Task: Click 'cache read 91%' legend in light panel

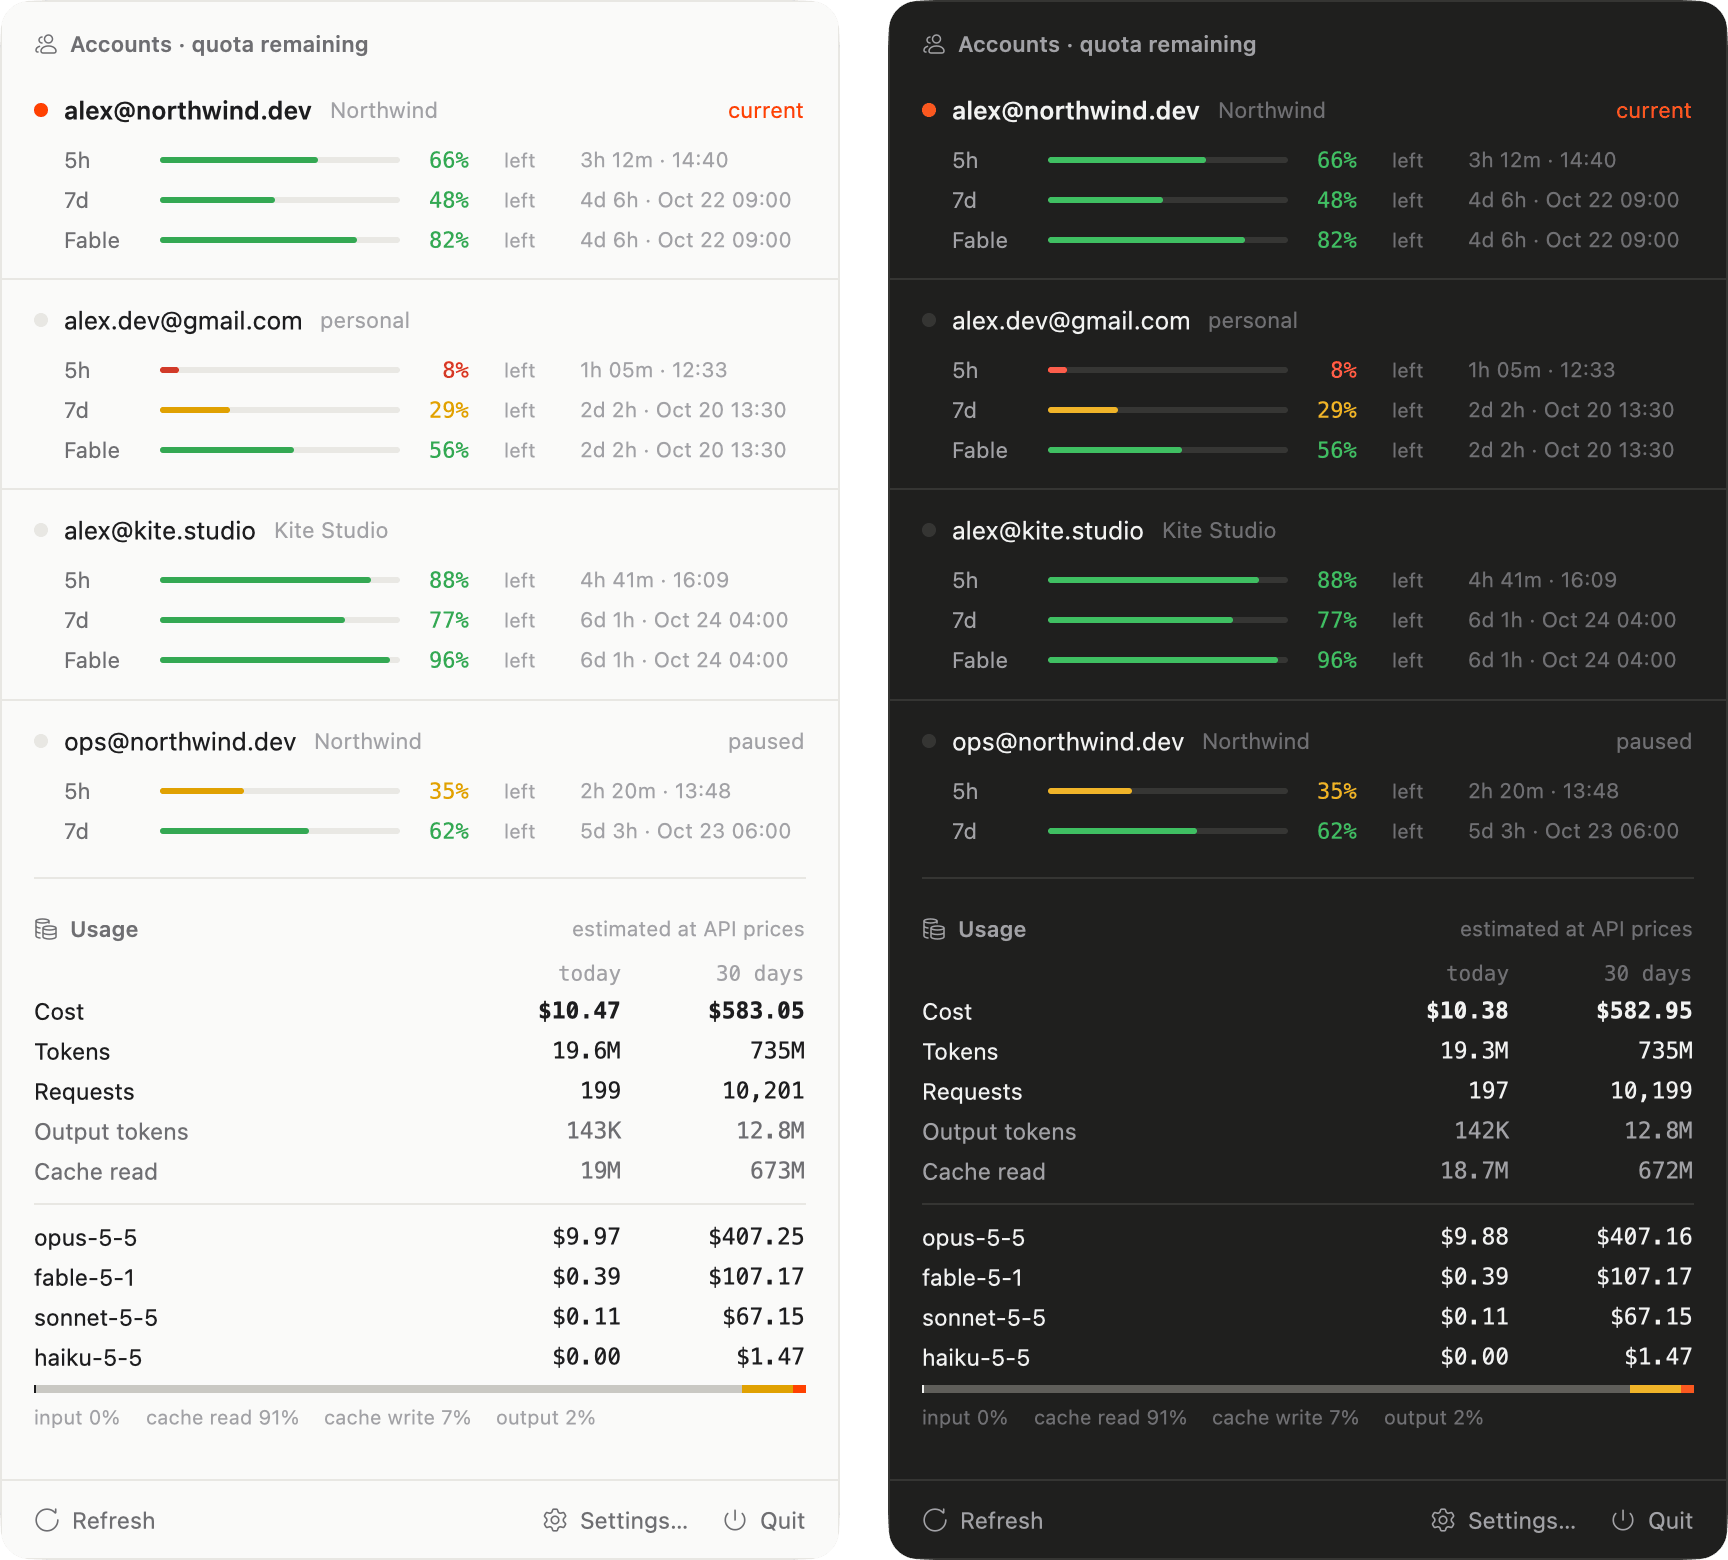Action: tap(222, 1418)
